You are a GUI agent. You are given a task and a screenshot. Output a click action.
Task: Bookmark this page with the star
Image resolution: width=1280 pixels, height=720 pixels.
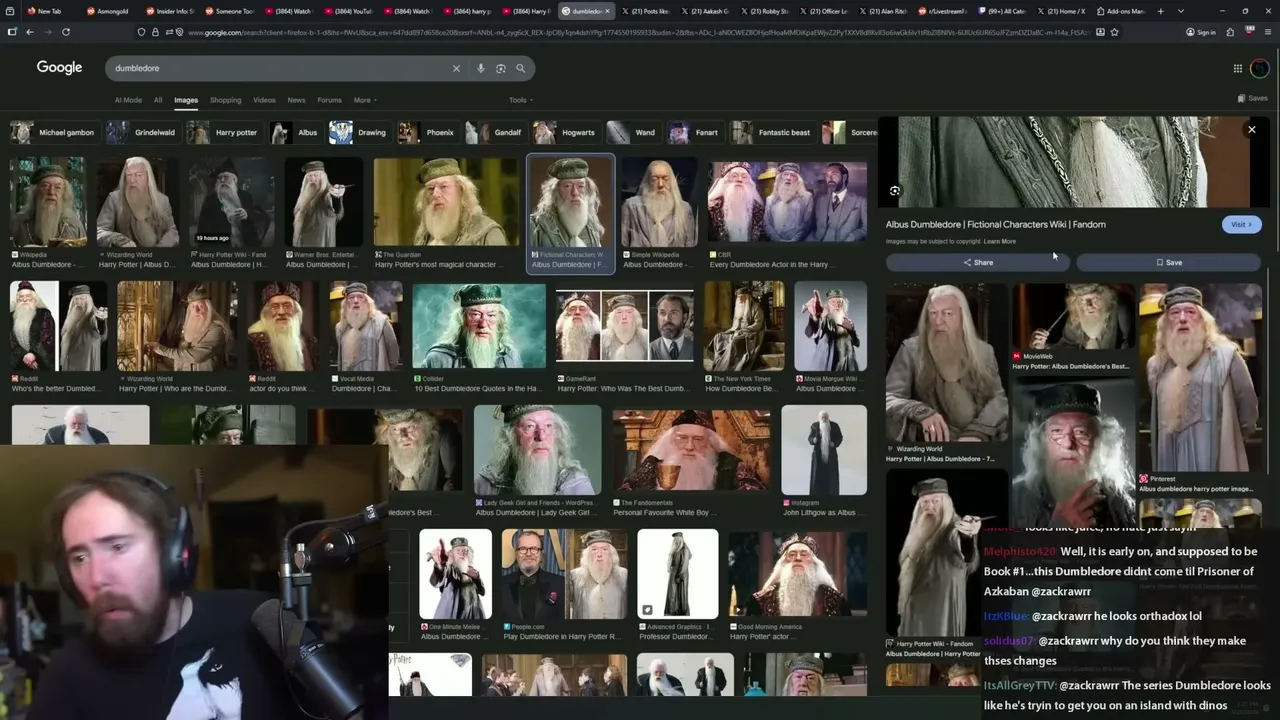(x=1114, y=32)
